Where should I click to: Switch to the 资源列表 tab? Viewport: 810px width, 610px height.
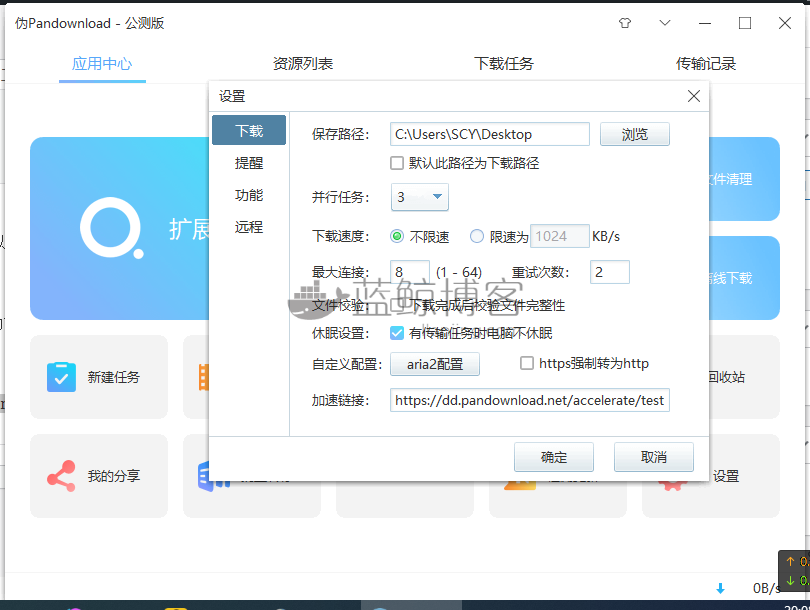click(x=303, y=64)
